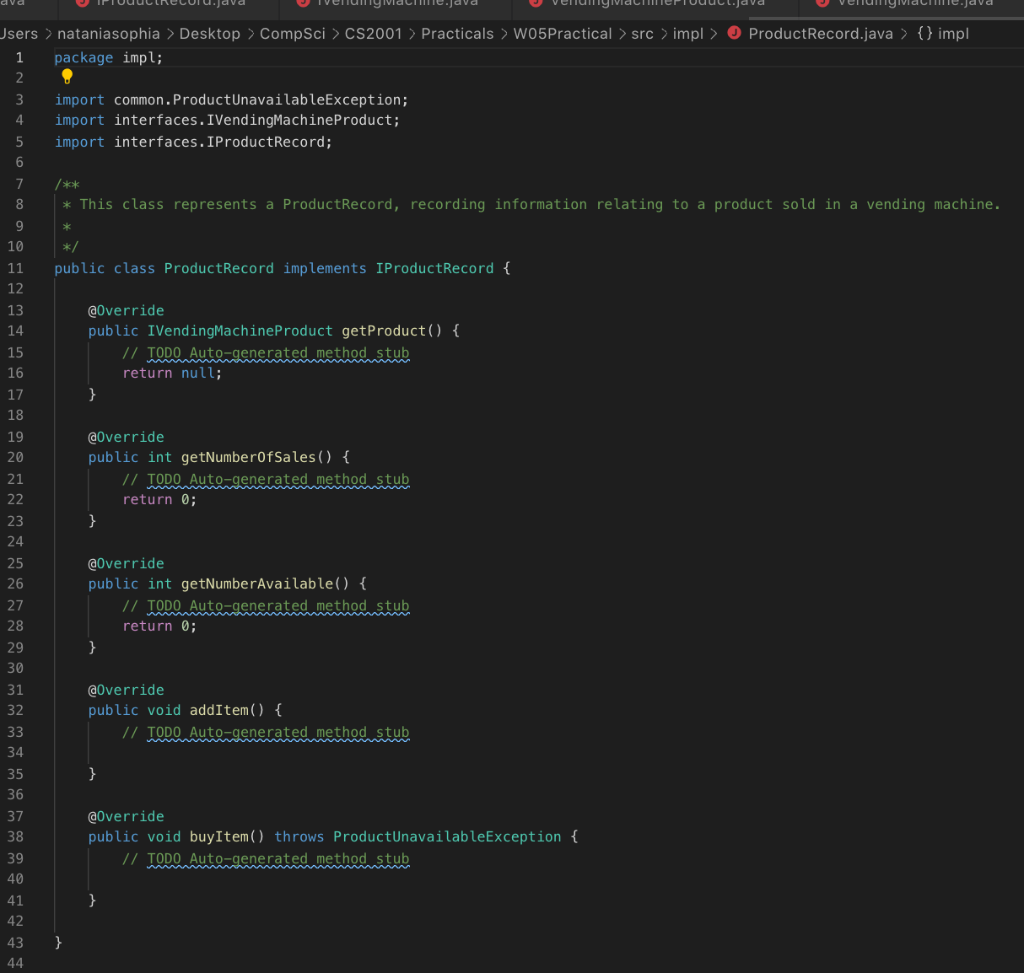Image resolution: width=1024 pixels, height=973 pixels.
Task: Click the TODO comment on line 27
Action: coord(266,605)
